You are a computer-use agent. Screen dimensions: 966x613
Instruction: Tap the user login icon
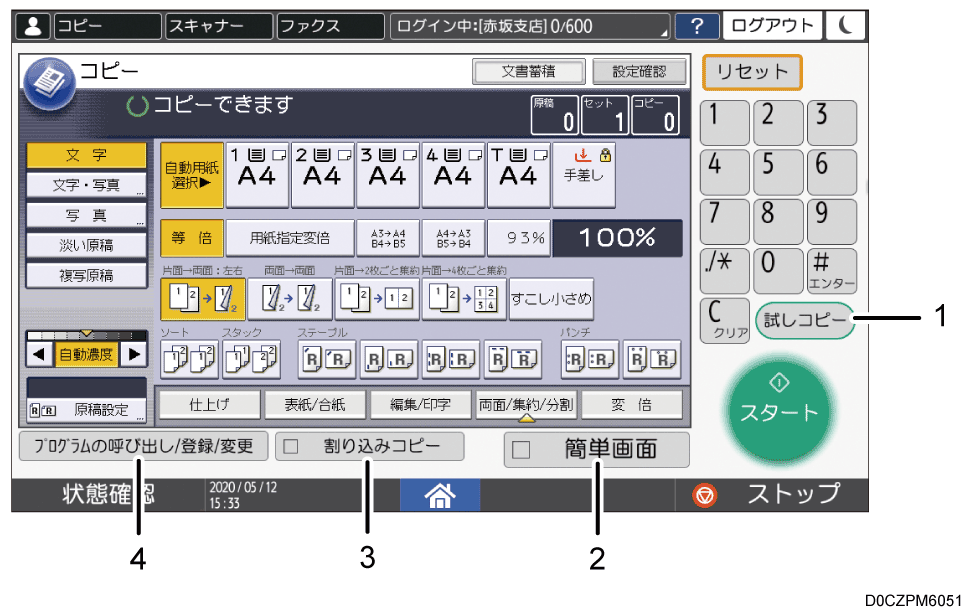point(33,26)
